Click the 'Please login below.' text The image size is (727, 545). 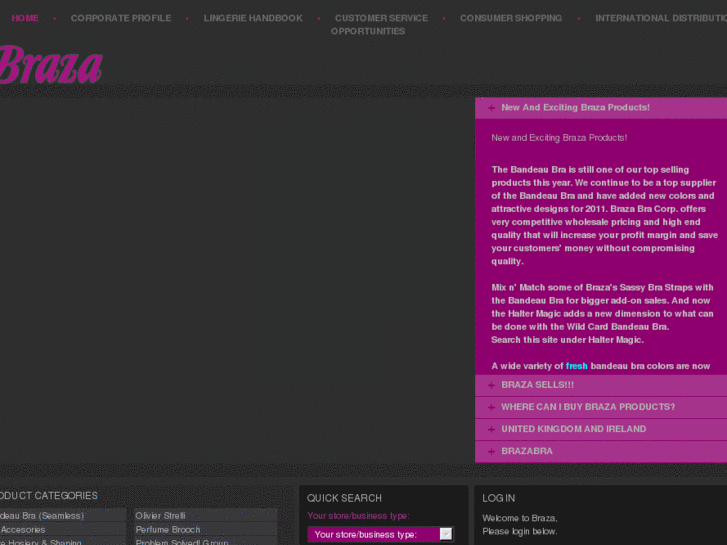tap(520, 532)
